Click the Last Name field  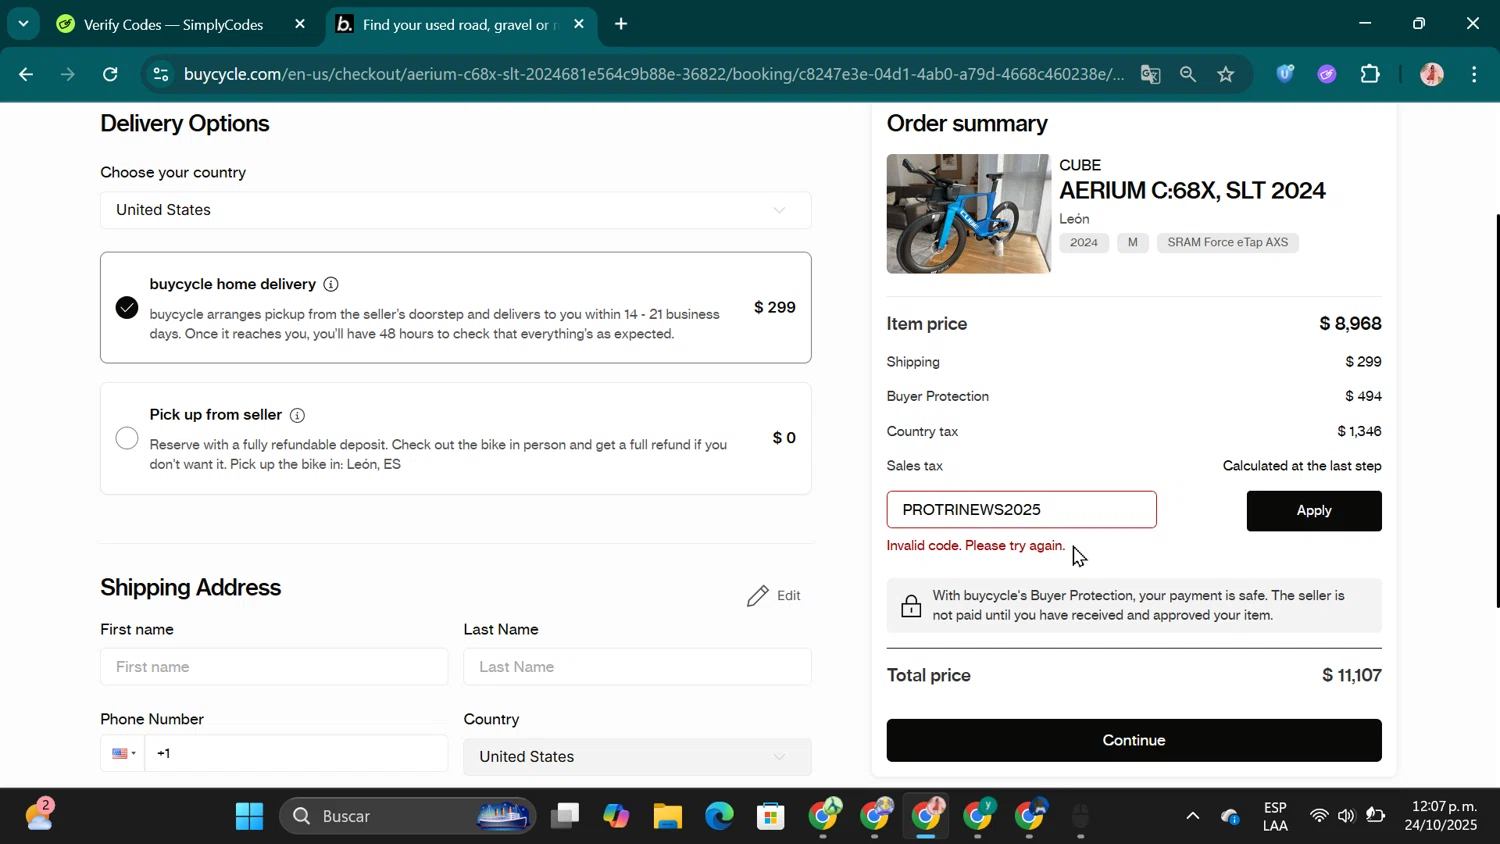pos(637,667)
